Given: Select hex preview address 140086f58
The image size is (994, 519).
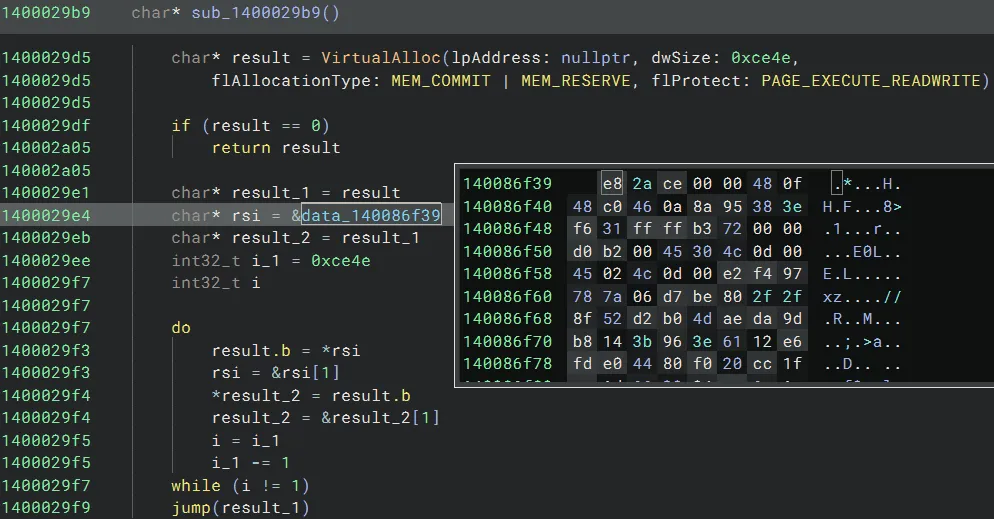Looking at the screenshot, I should pyautogui.click(x=508, y=274).
